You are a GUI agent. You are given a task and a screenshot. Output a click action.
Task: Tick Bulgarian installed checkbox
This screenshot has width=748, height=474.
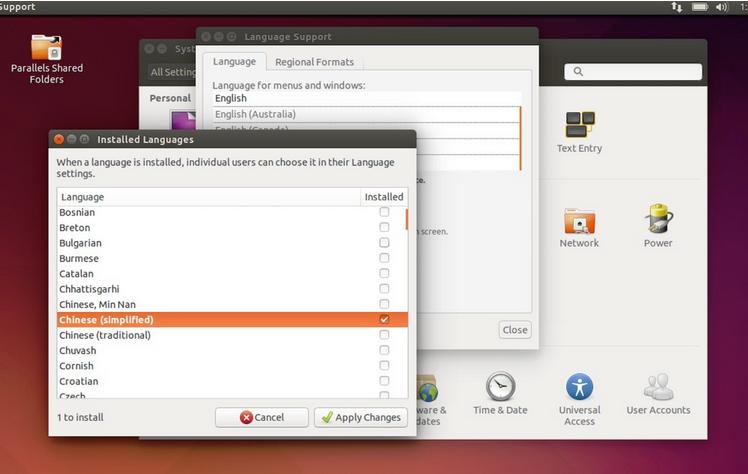coord(384,243)
